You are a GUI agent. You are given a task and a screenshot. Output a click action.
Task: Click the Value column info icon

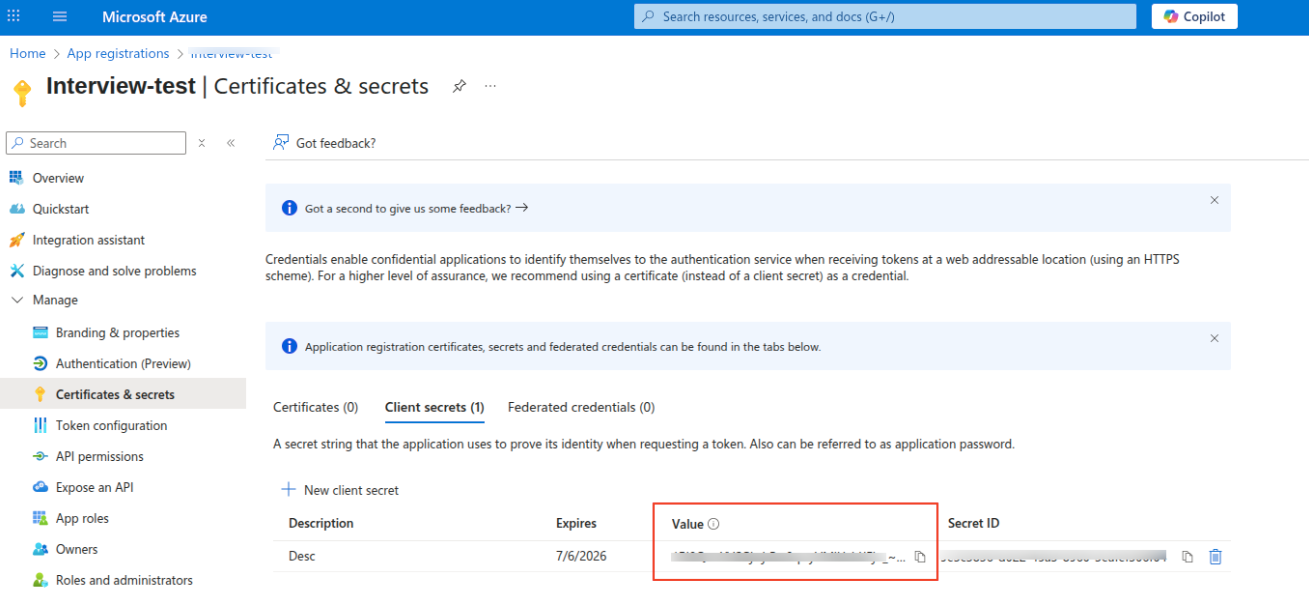pos(714,524)
